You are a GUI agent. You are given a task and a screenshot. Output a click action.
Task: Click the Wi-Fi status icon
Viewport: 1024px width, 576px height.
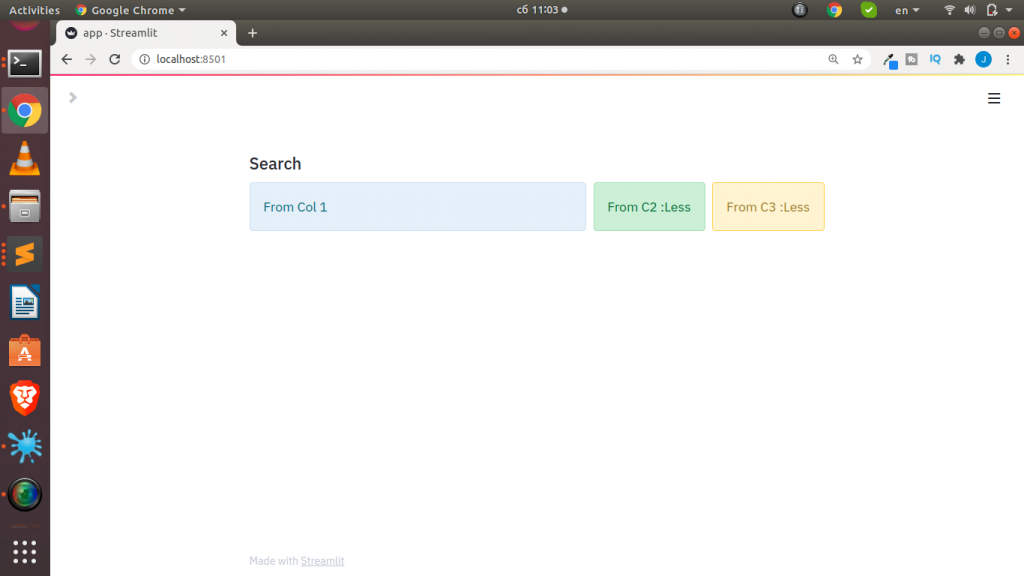point(950,10)
